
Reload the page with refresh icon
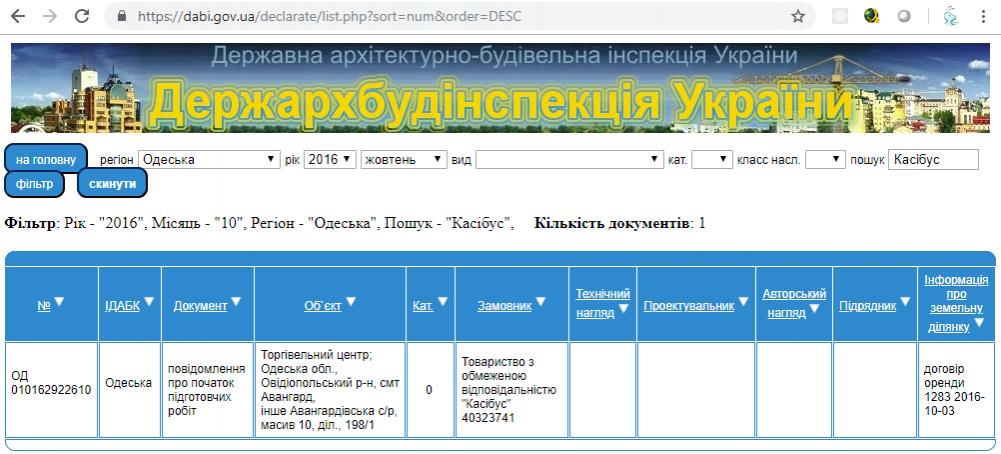click(x=82, y=17)
